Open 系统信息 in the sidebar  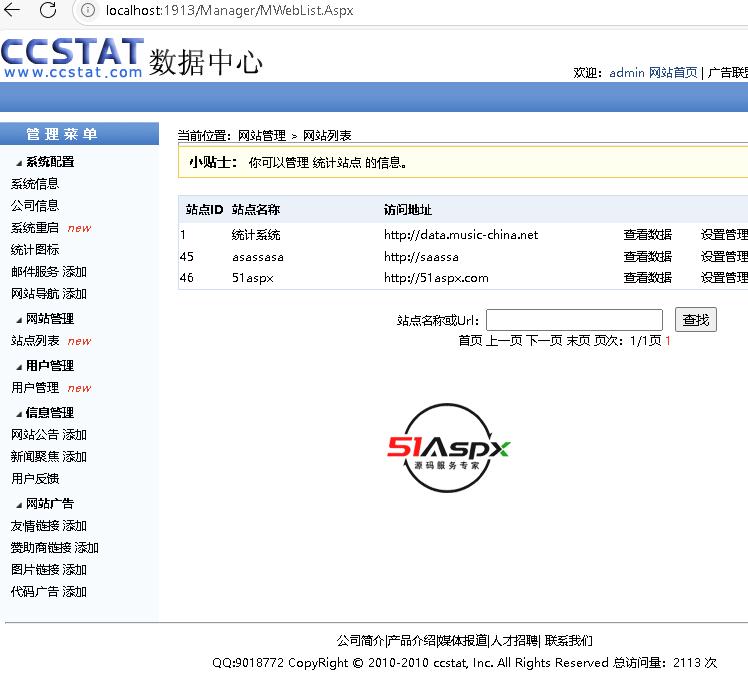(35, 184)
